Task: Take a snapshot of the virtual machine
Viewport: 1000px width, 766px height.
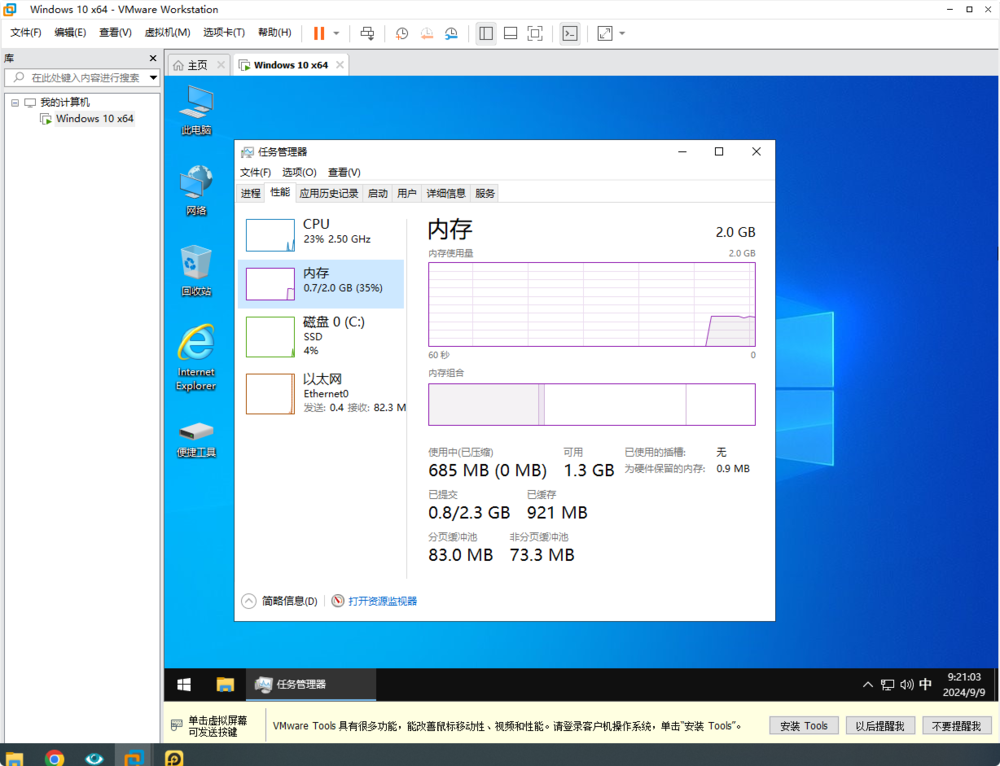Action: 402,33
